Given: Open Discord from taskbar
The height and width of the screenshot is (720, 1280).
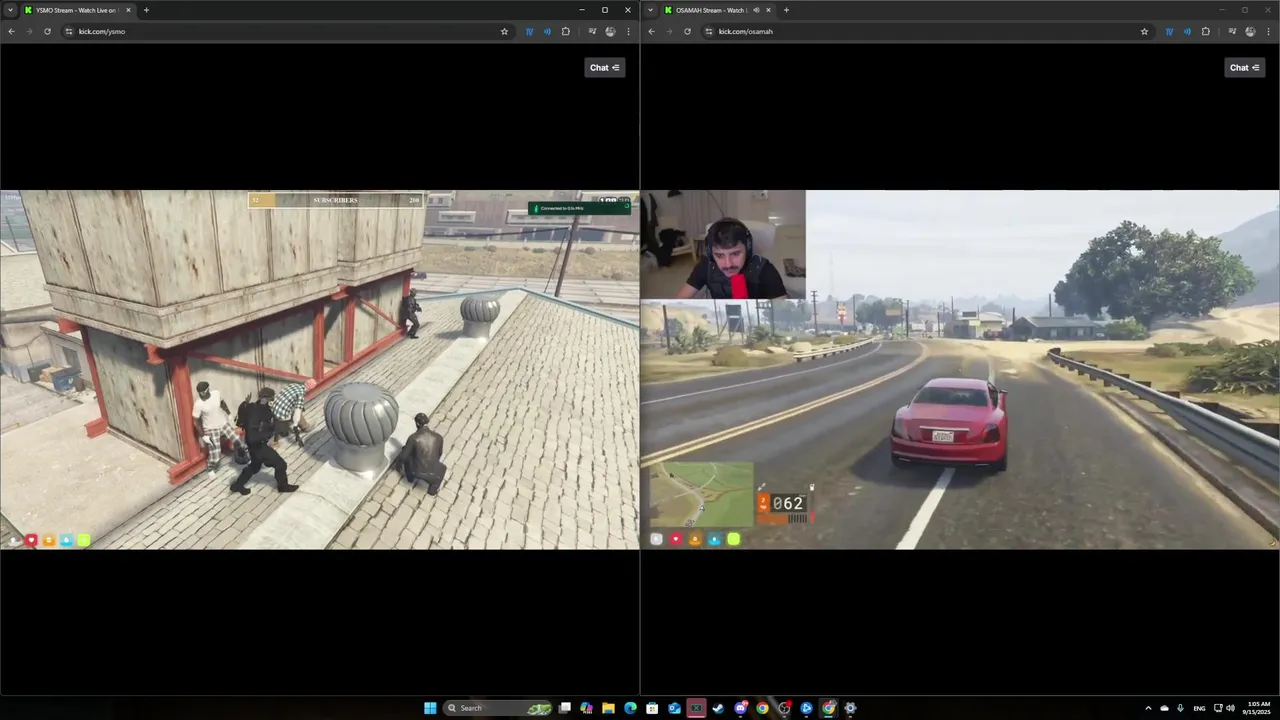Looking at the screenshot, I should [740, 708].
